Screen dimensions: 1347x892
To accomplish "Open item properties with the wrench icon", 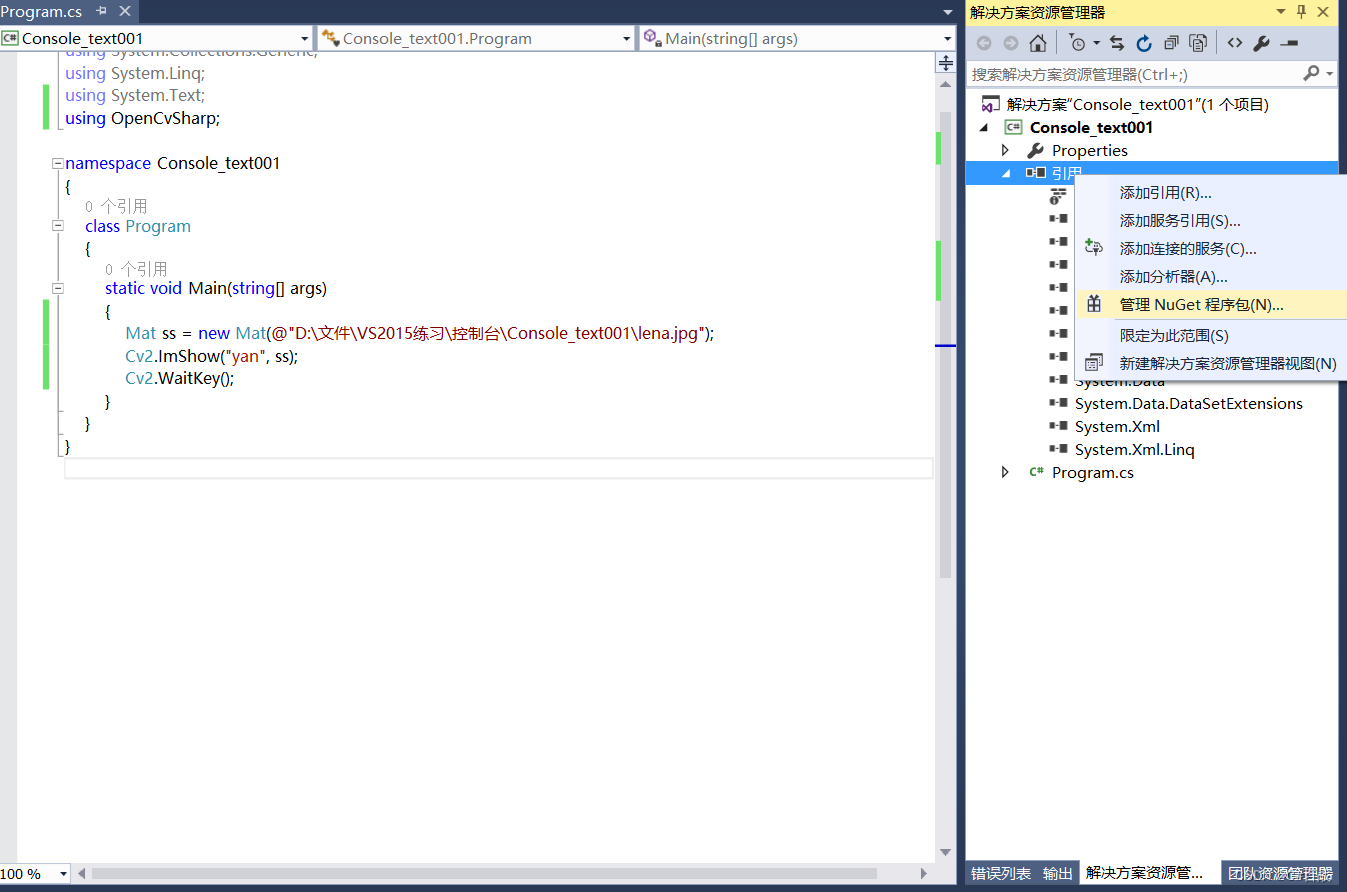I will pos(1262,43).
